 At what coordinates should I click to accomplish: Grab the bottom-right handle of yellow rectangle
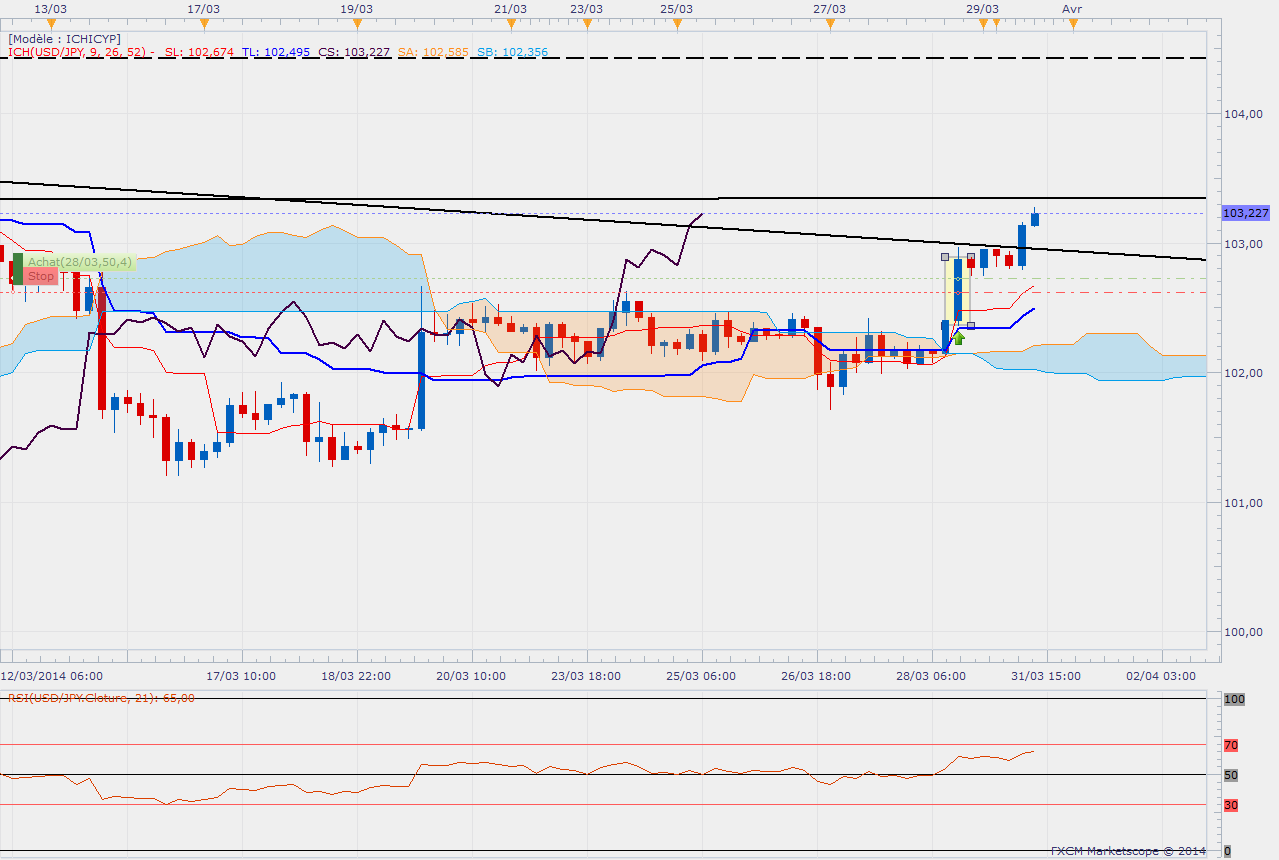coord(971,326)
